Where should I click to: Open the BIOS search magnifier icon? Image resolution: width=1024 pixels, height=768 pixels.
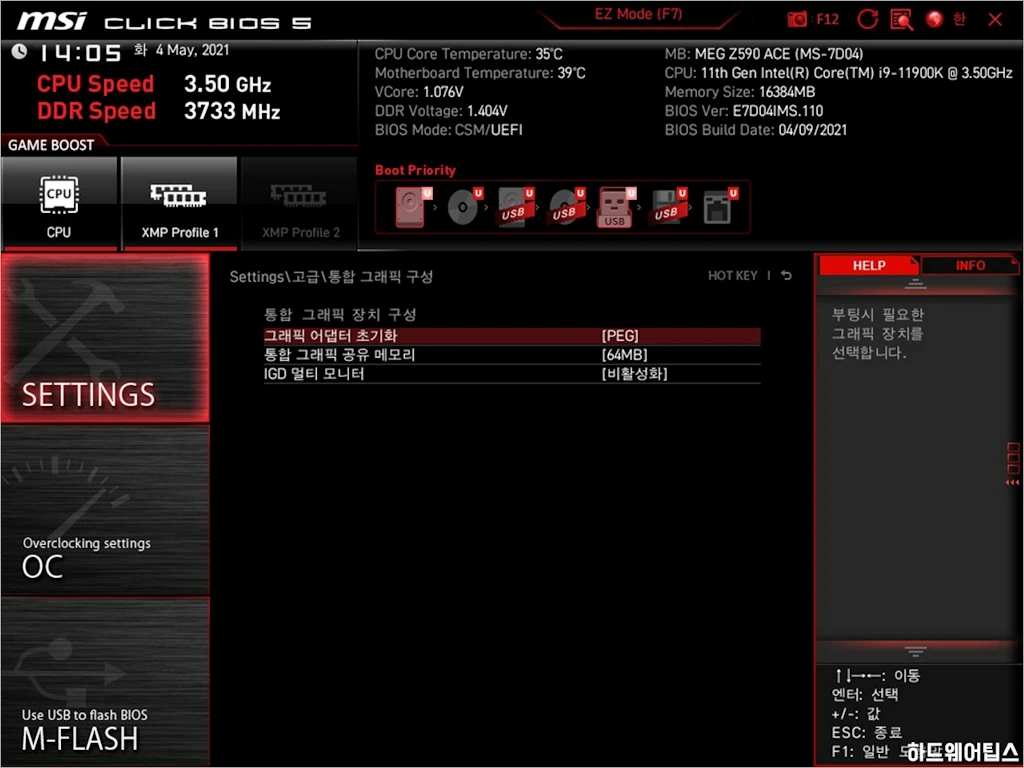[902, 20]
